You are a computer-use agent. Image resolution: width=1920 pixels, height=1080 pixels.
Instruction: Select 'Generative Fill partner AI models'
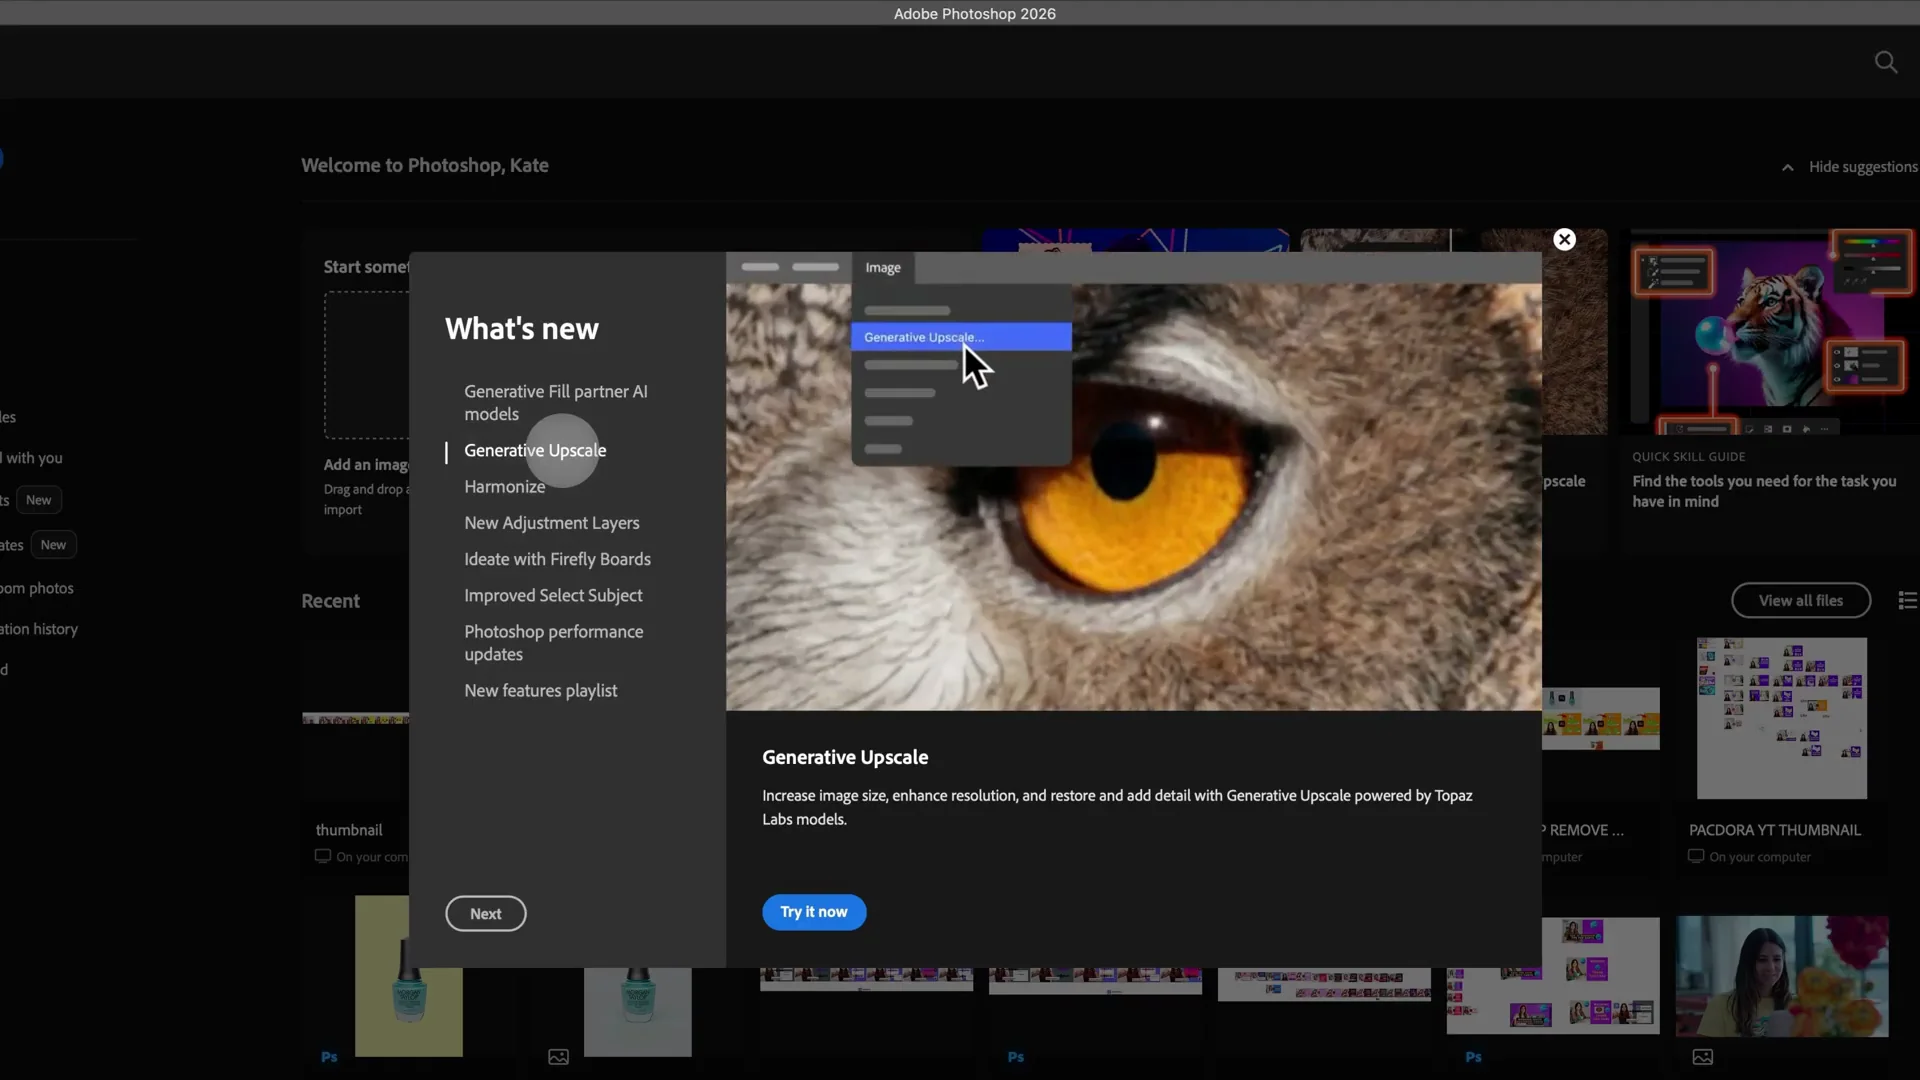(x=555, y=402)
